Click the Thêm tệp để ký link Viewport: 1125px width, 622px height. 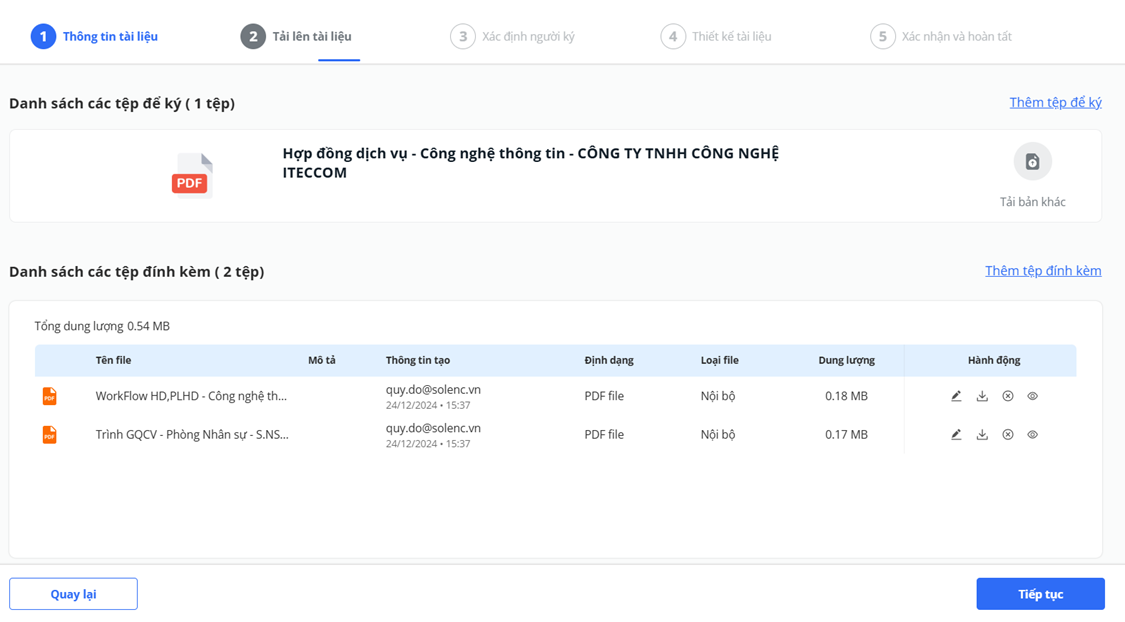point(1055,103)
